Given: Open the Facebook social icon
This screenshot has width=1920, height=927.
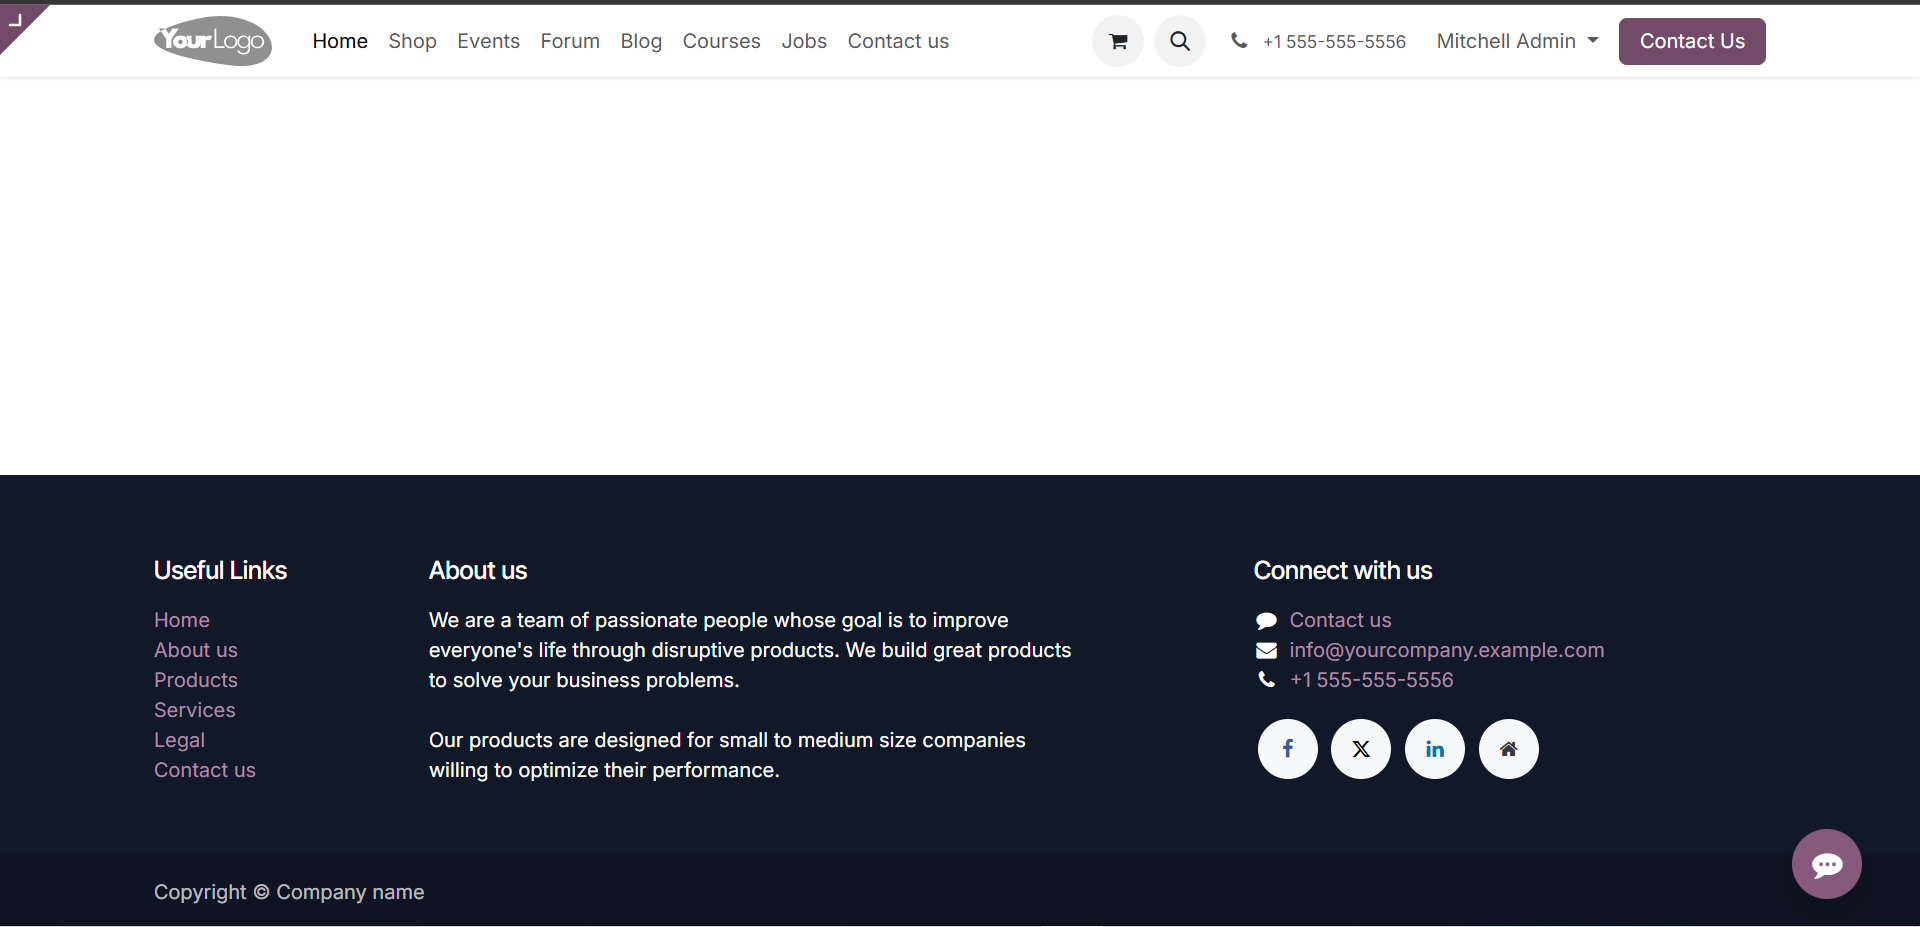Looking at the screenshot, I should [1288, 749].
